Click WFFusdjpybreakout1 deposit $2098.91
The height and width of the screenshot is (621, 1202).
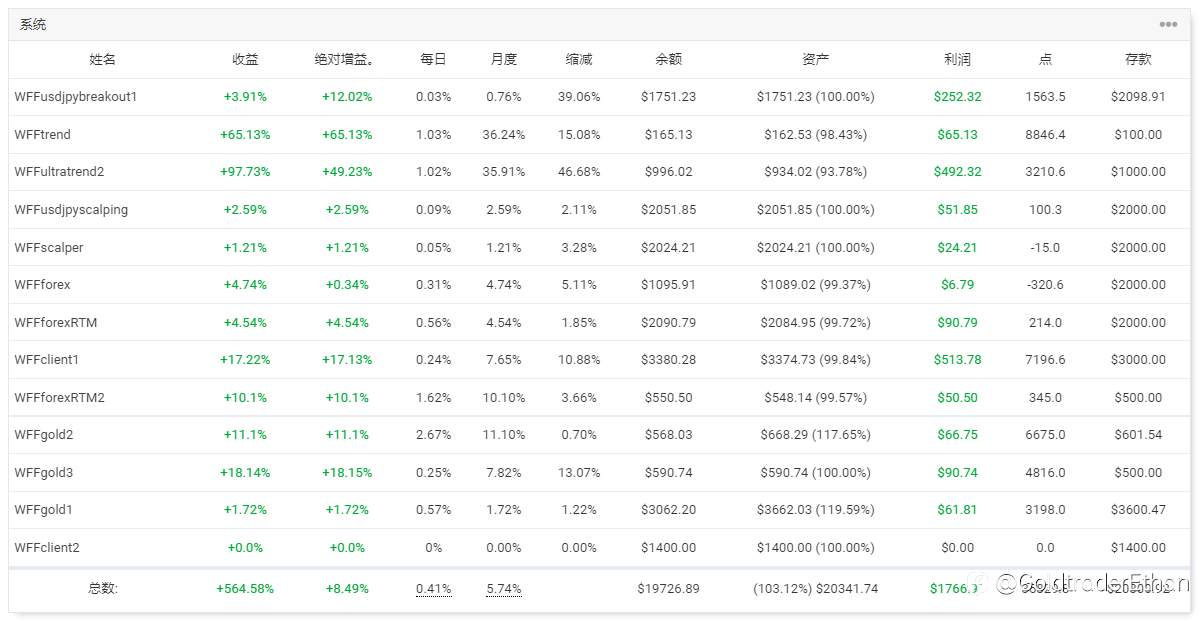pos(1138,97)
